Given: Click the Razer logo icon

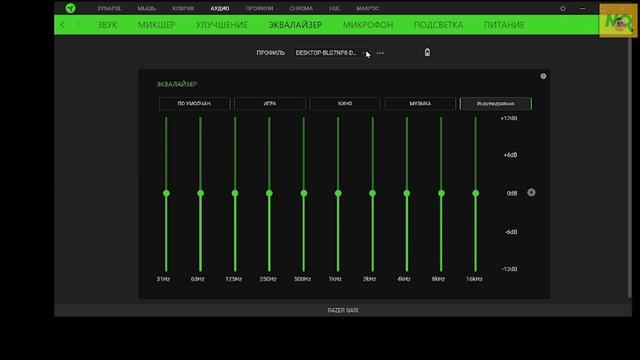Looking at the screenshot, I should click(70, 8).
